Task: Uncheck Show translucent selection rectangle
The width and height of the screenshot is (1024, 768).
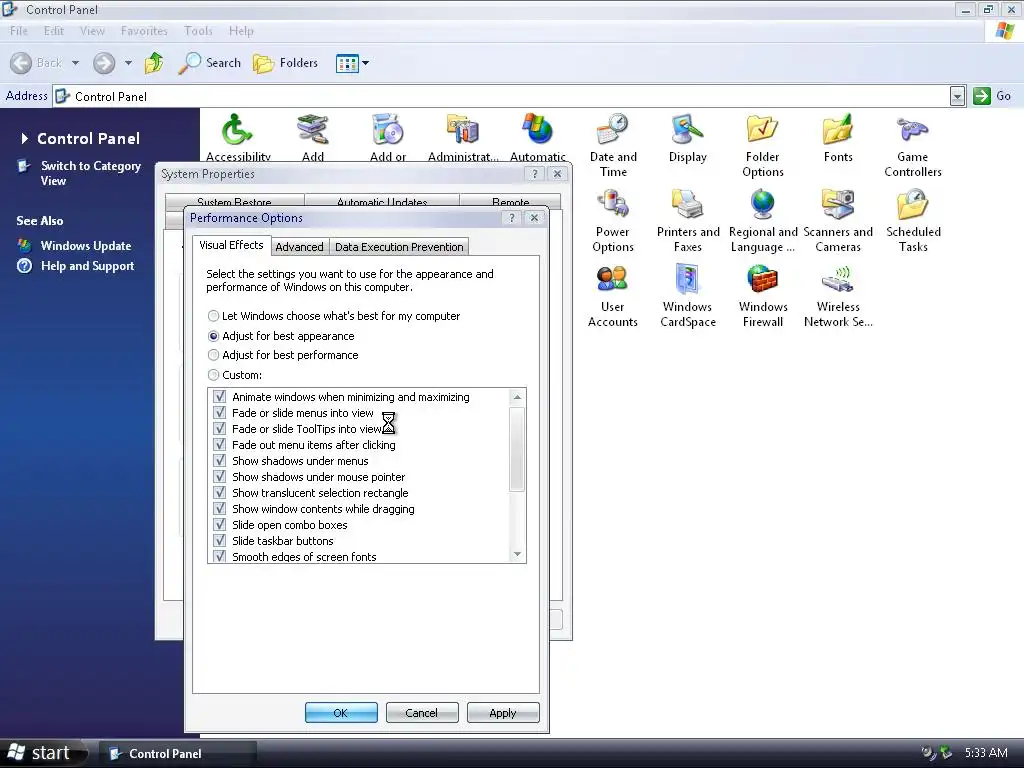Action: point(220,493)
